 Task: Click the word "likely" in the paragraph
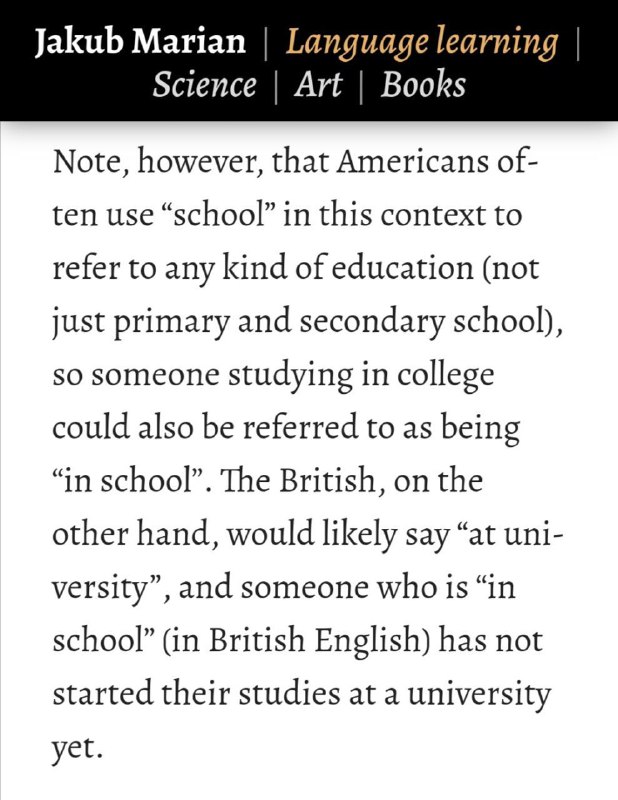359,536
